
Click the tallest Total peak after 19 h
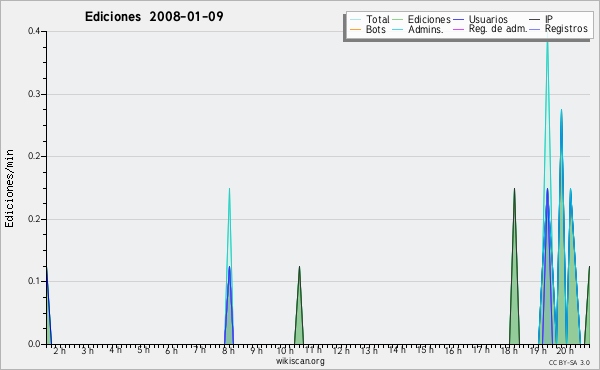[x=548, y=115]
